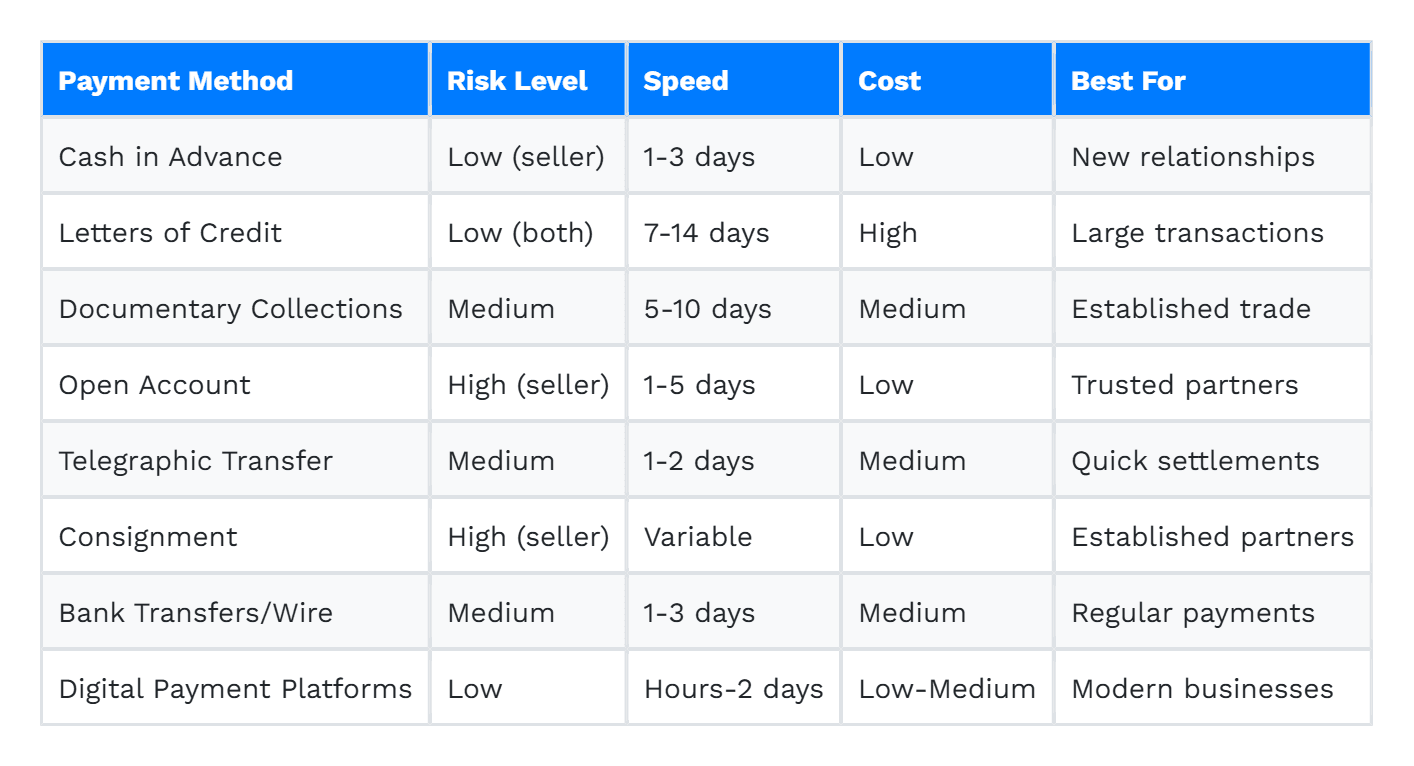The width and height of the screenshot is (1414, 766).
Task: Click the Payment Method column header
Action: pyautogui.click(x=236, y=80)
